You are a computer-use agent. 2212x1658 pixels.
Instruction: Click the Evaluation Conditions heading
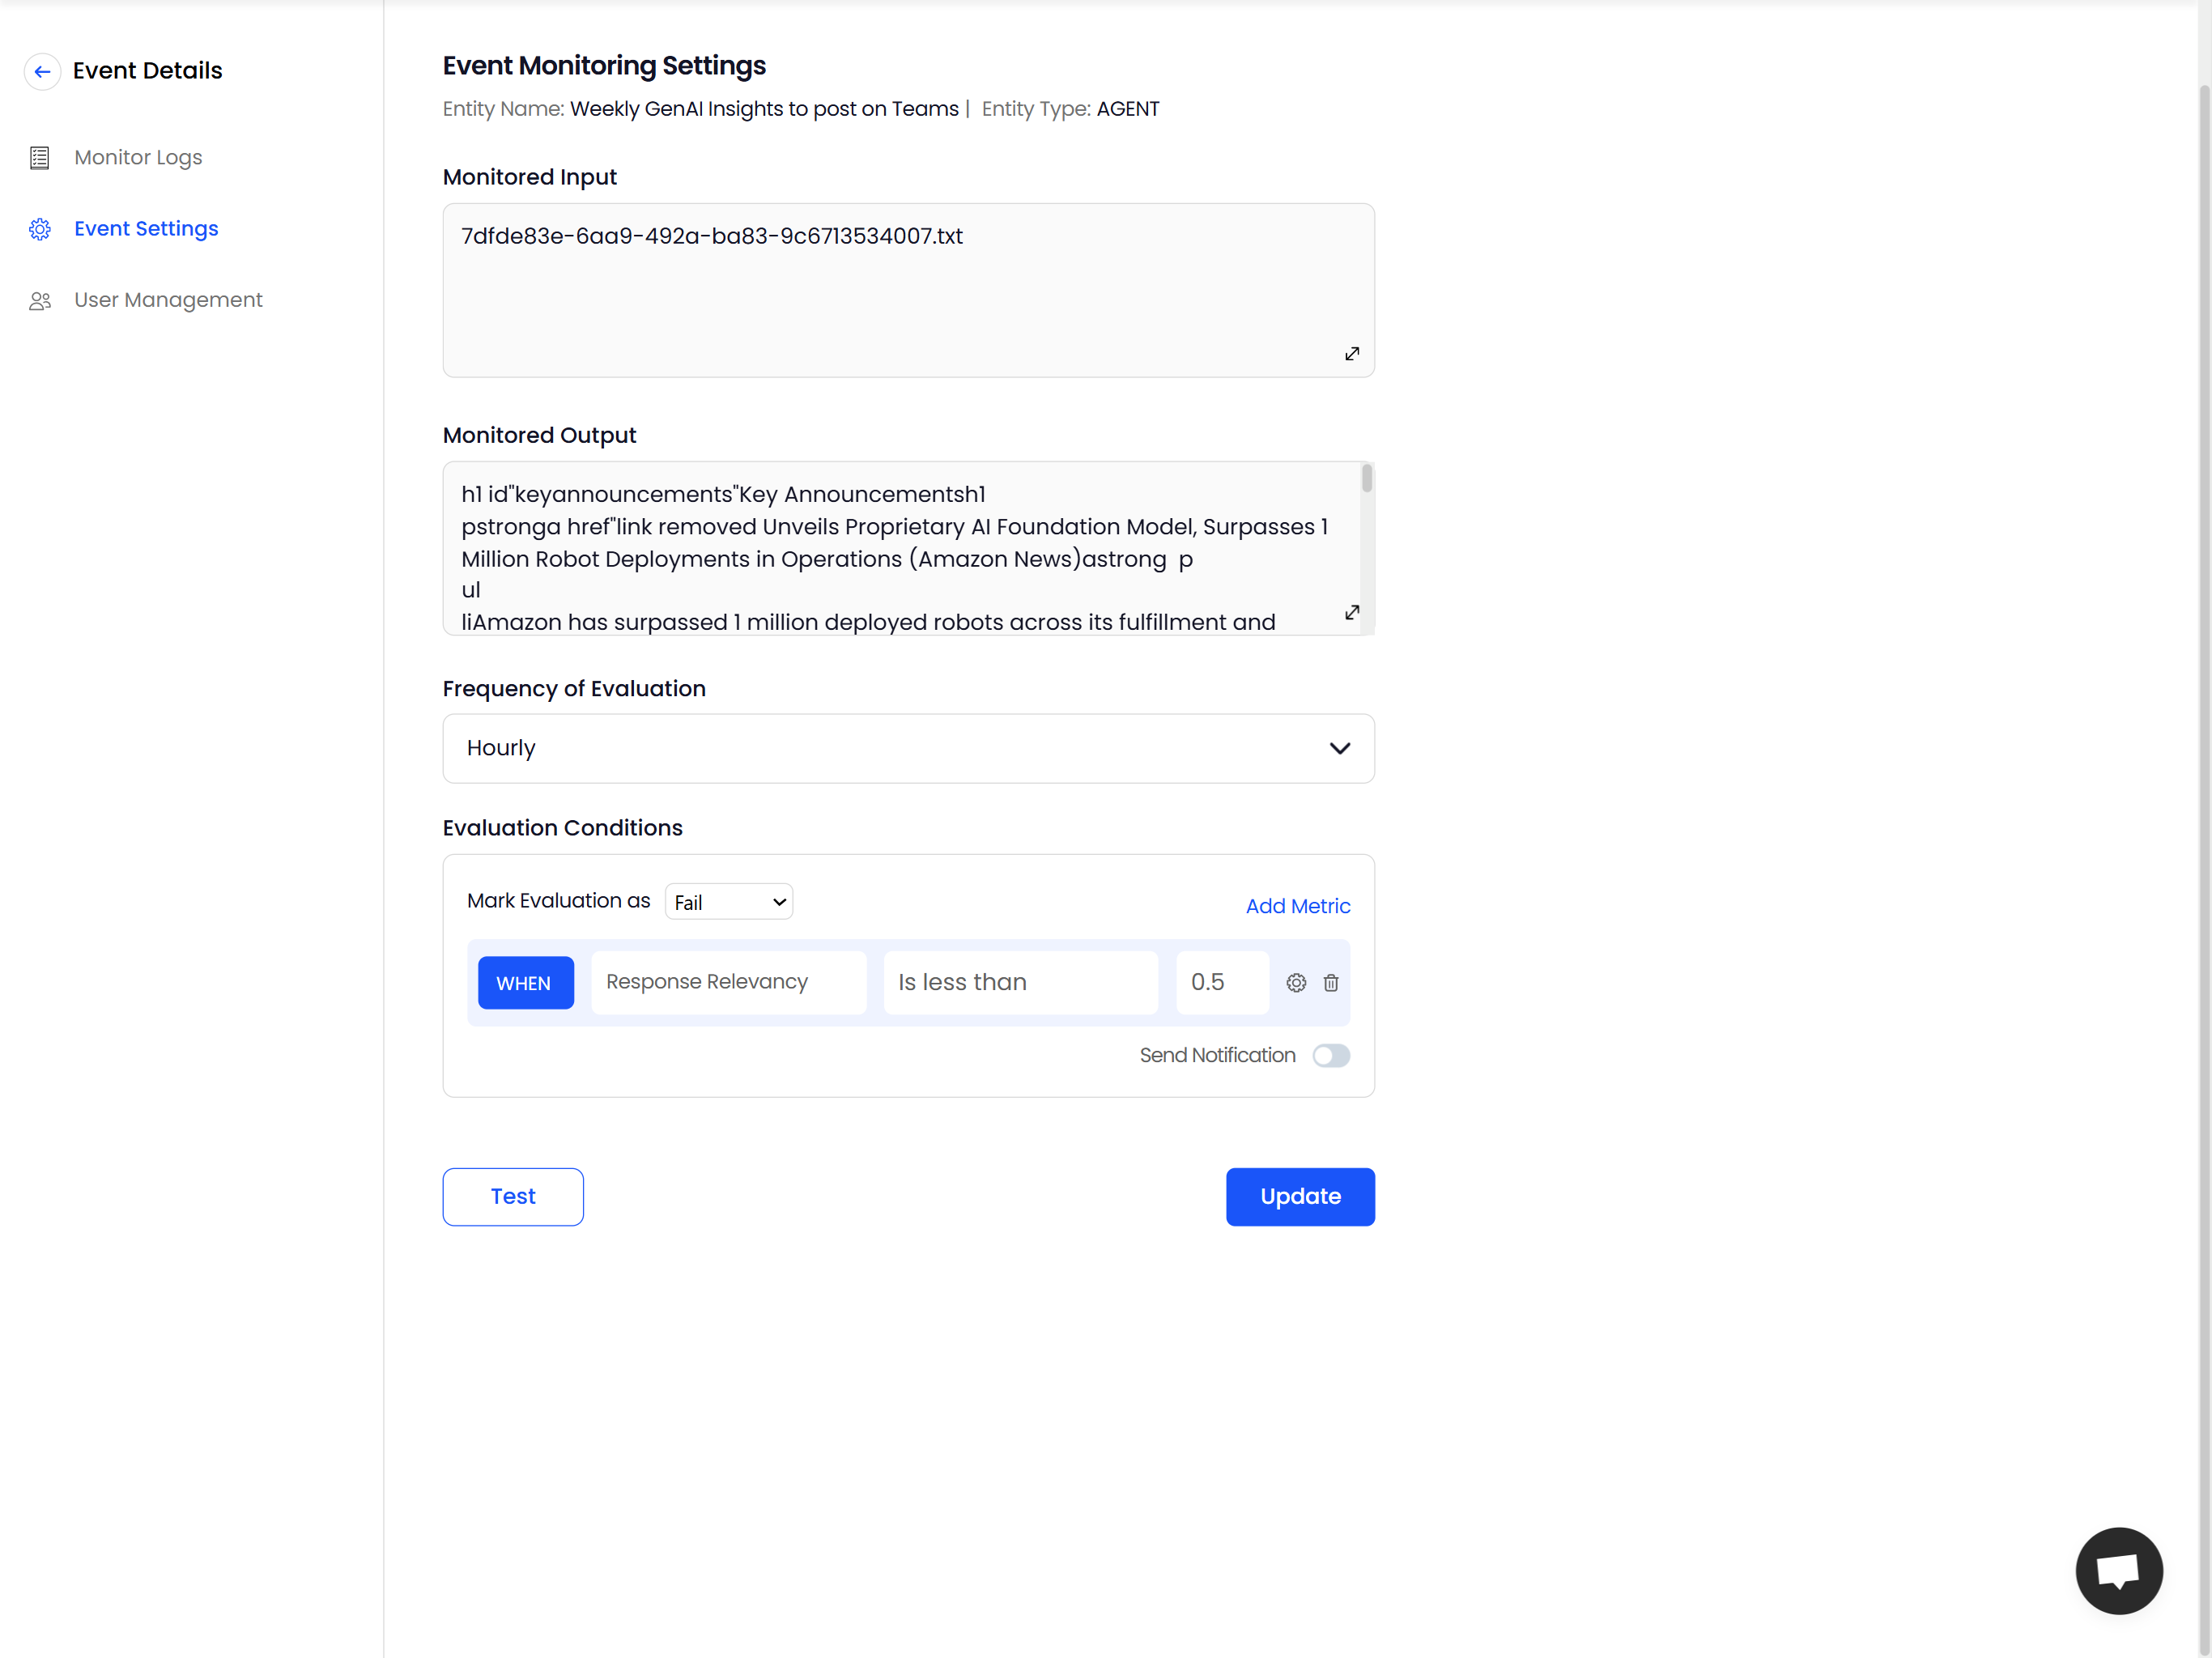point(563,828)
